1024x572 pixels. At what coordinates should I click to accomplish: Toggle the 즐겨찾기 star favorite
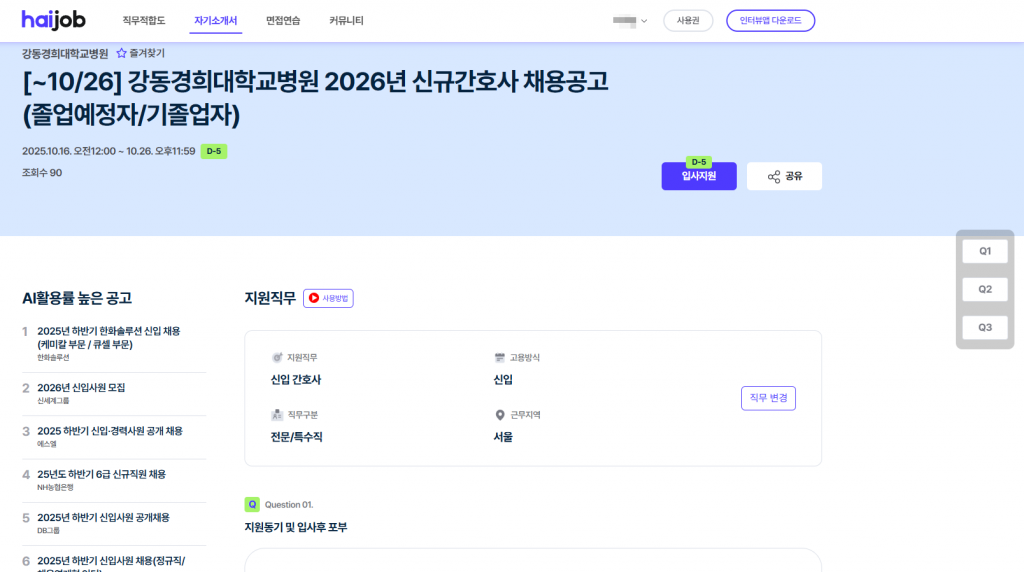pos(122,53)
